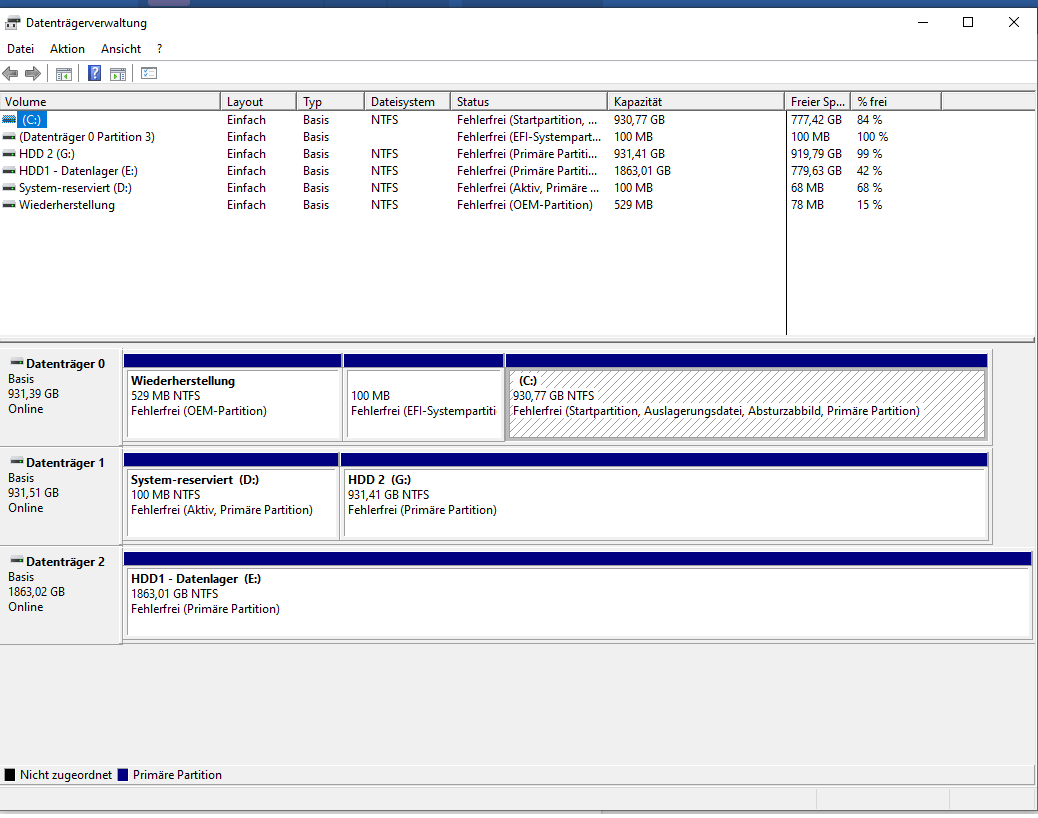Open Help via the blue question mark icon
This screenshot has width=1038, height=818.
[x=95, y=73]
